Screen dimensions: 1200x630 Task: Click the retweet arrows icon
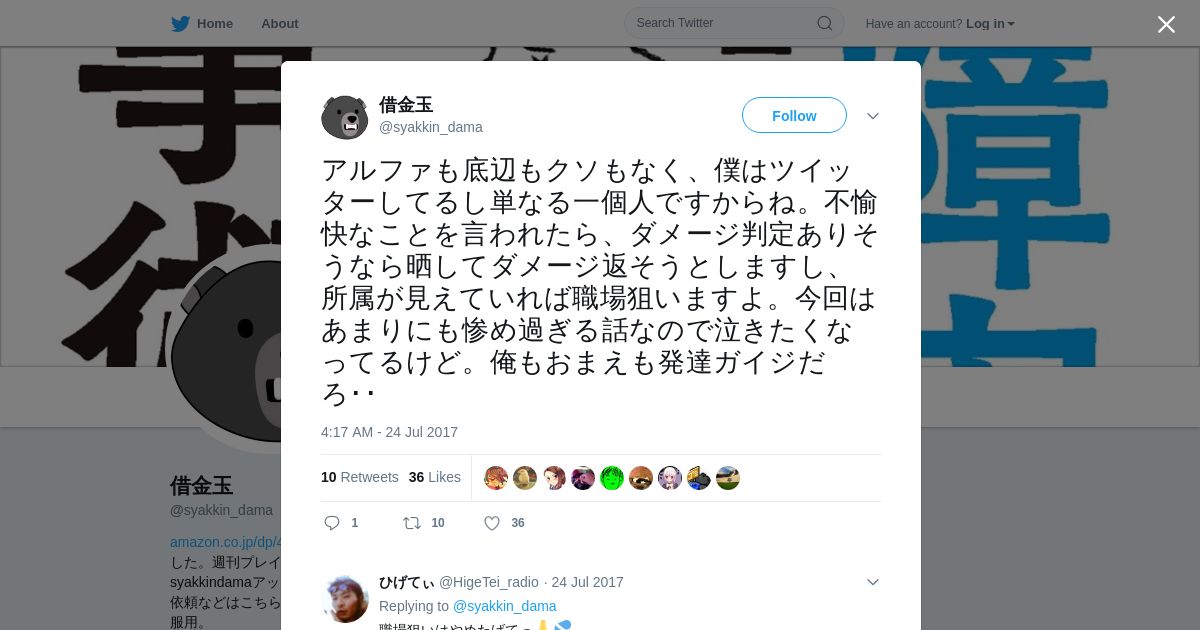point(412,523)
